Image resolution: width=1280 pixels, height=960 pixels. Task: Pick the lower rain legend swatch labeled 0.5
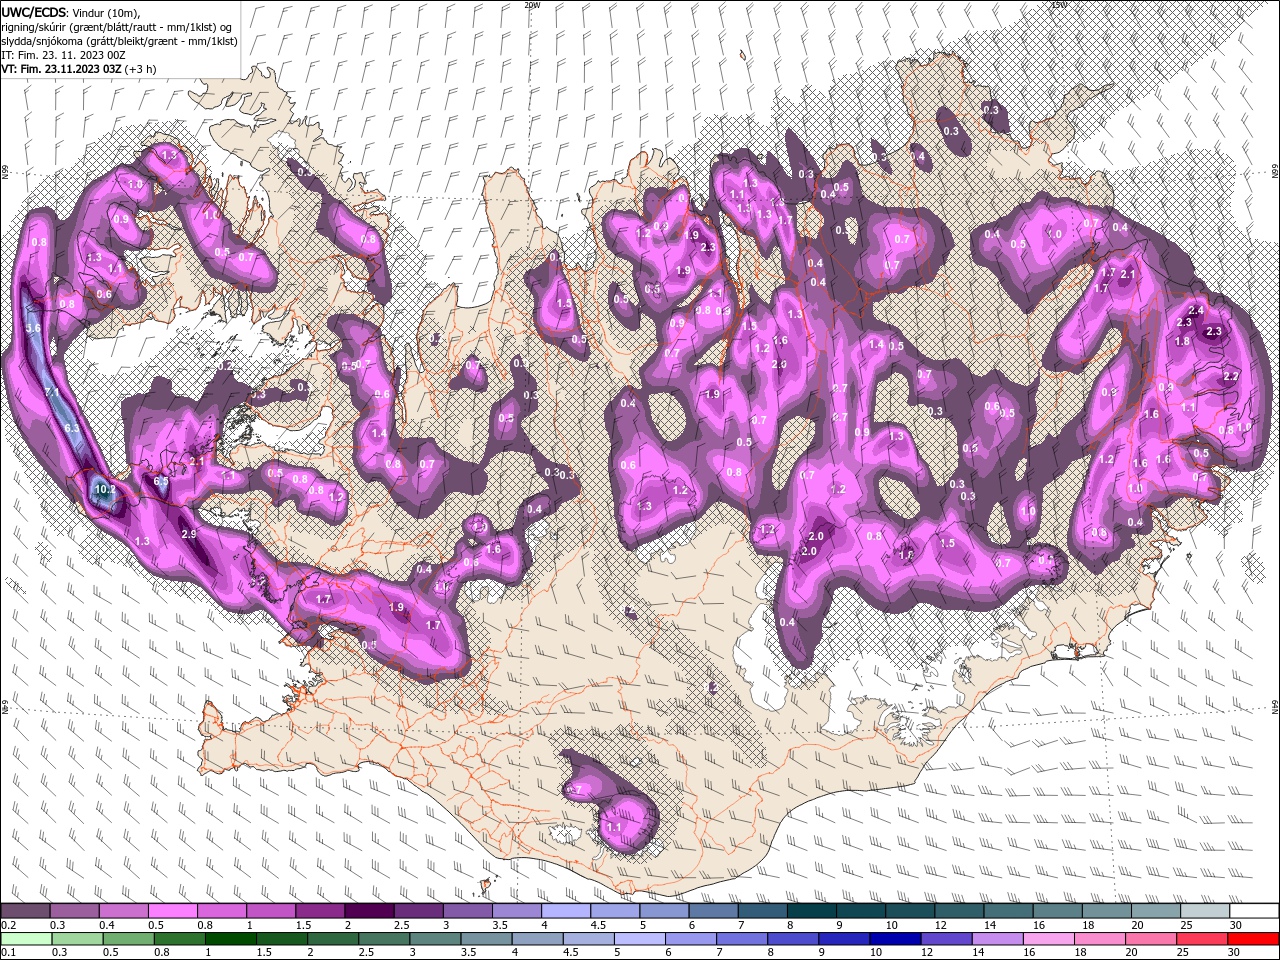(x=127, y=939)
